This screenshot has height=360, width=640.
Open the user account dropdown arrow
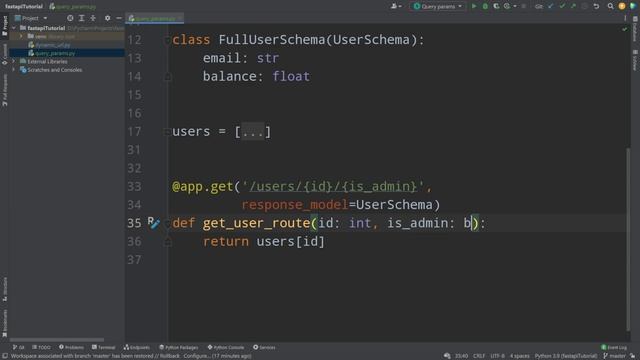point(400,6)
